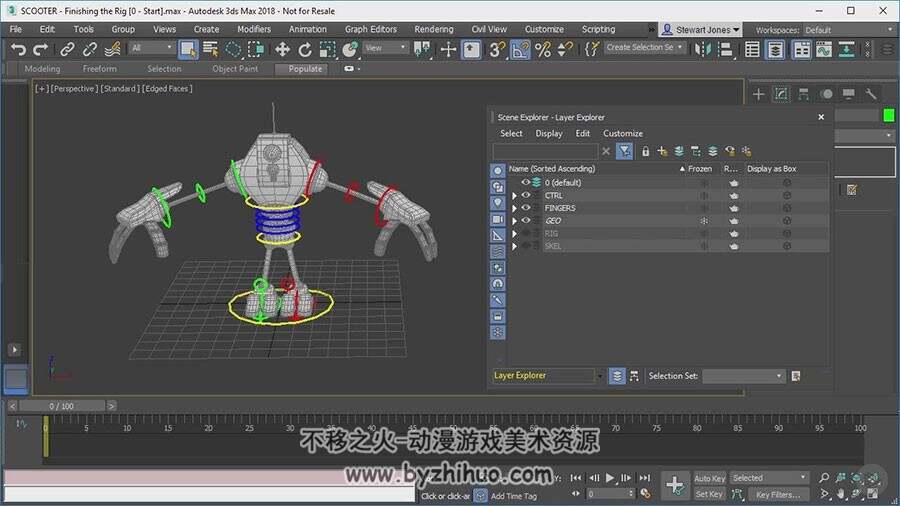This screenshot has height=506, width=900.
Task: Click the Redo arrow in main toolbar
Action: (40, 50)
